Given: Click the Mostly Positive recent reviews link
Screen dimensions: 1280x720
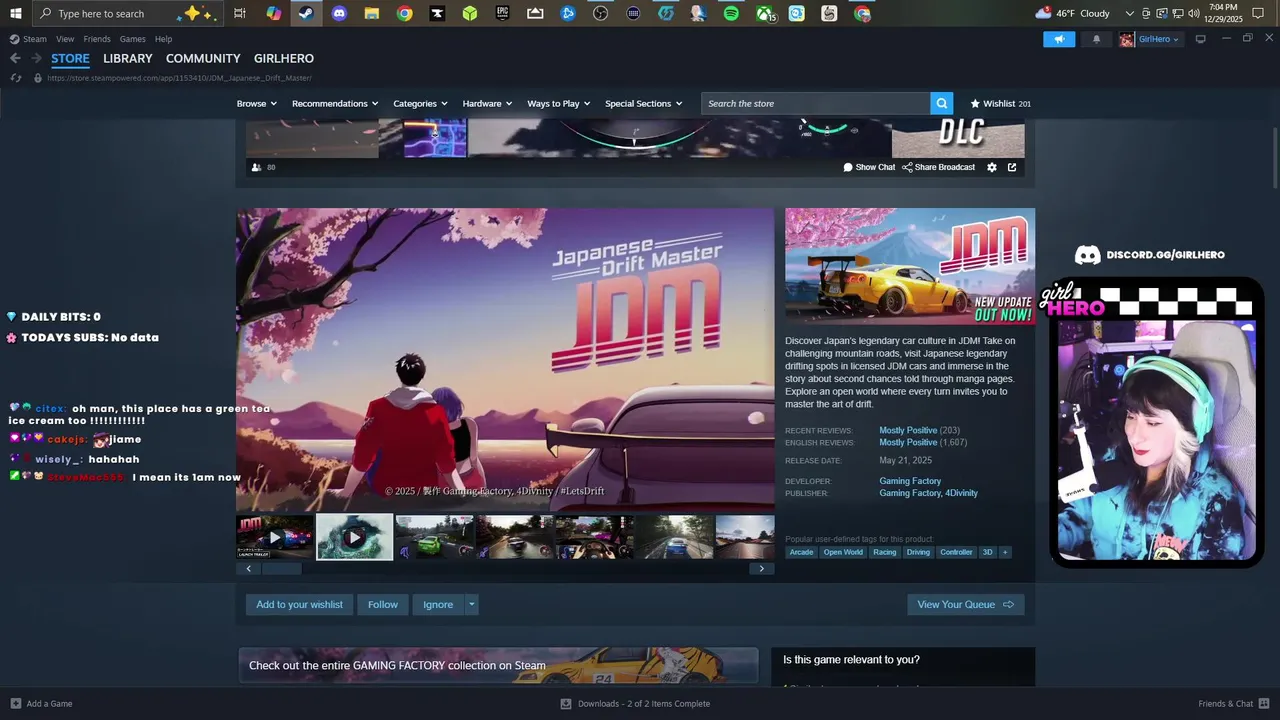Looking at the screenshot, I should tap(908, 430).
